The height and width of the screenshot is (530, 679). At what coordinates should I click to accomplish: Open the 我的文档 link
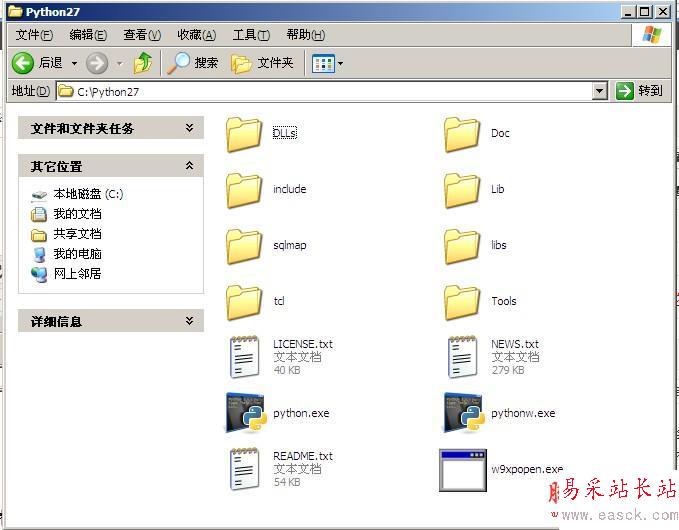coord(78,213)
